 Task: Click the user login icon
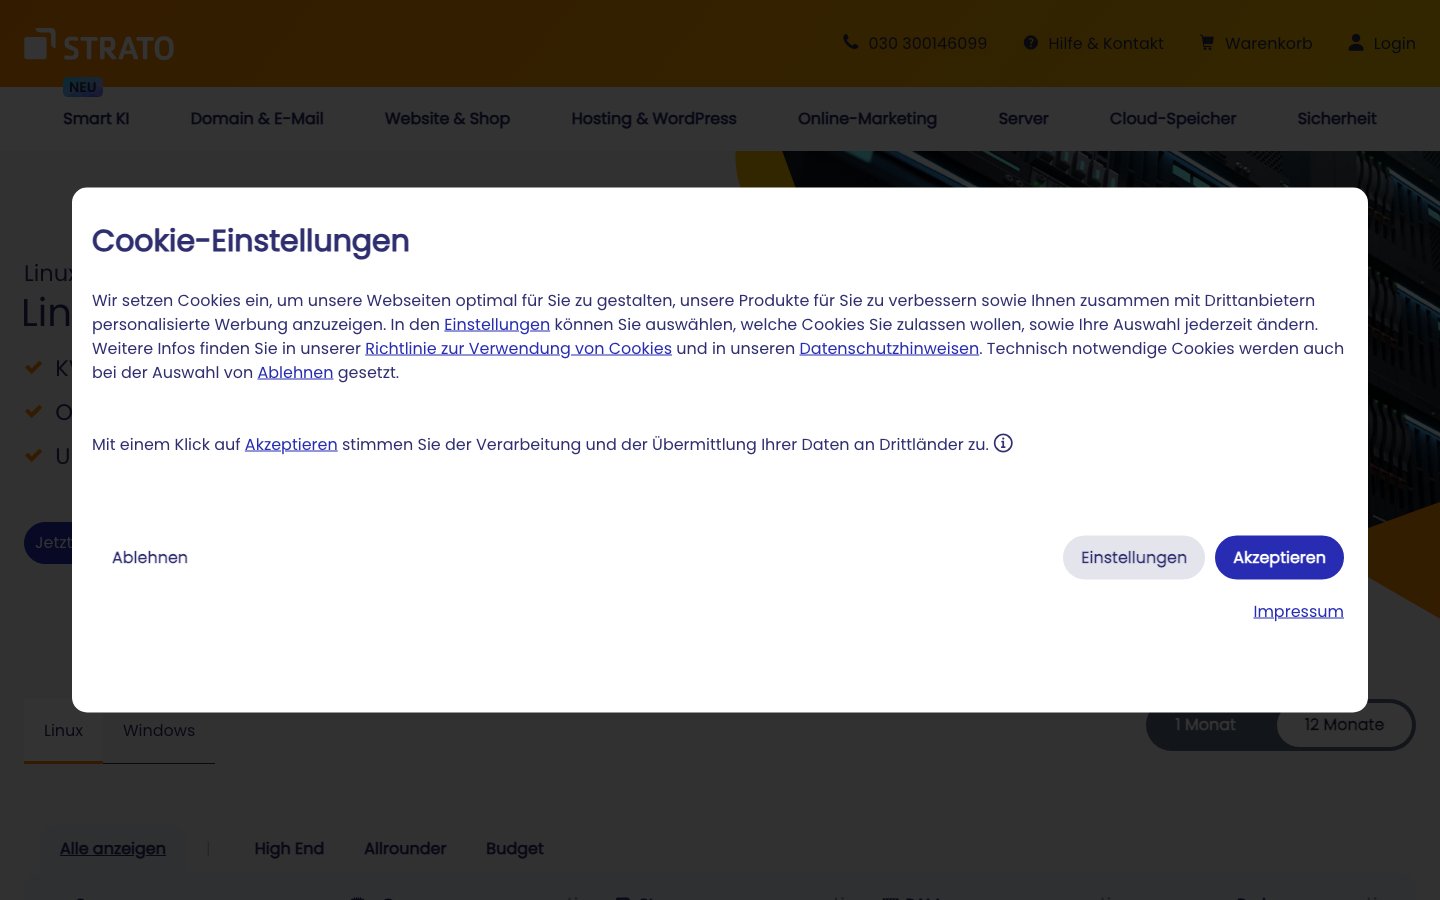click(x=1356, y=42)
